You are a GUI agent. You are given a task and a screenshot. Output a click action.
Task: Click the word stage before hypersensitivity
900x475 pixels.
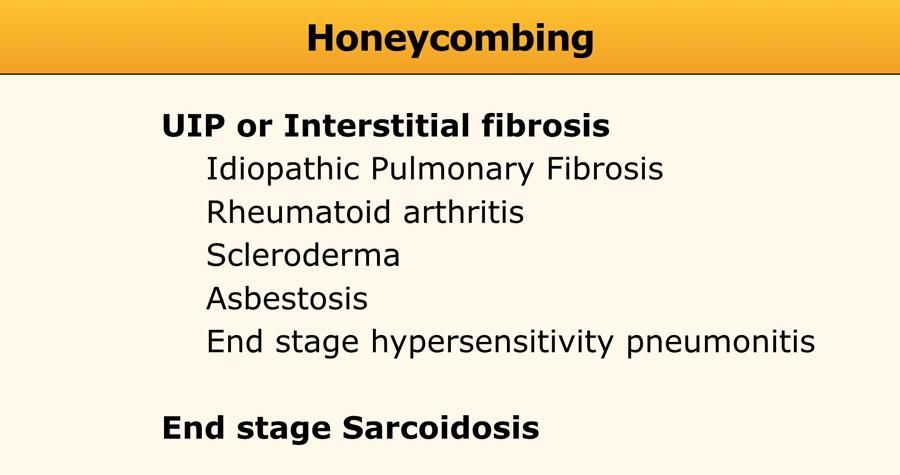(x=323, y=342)
